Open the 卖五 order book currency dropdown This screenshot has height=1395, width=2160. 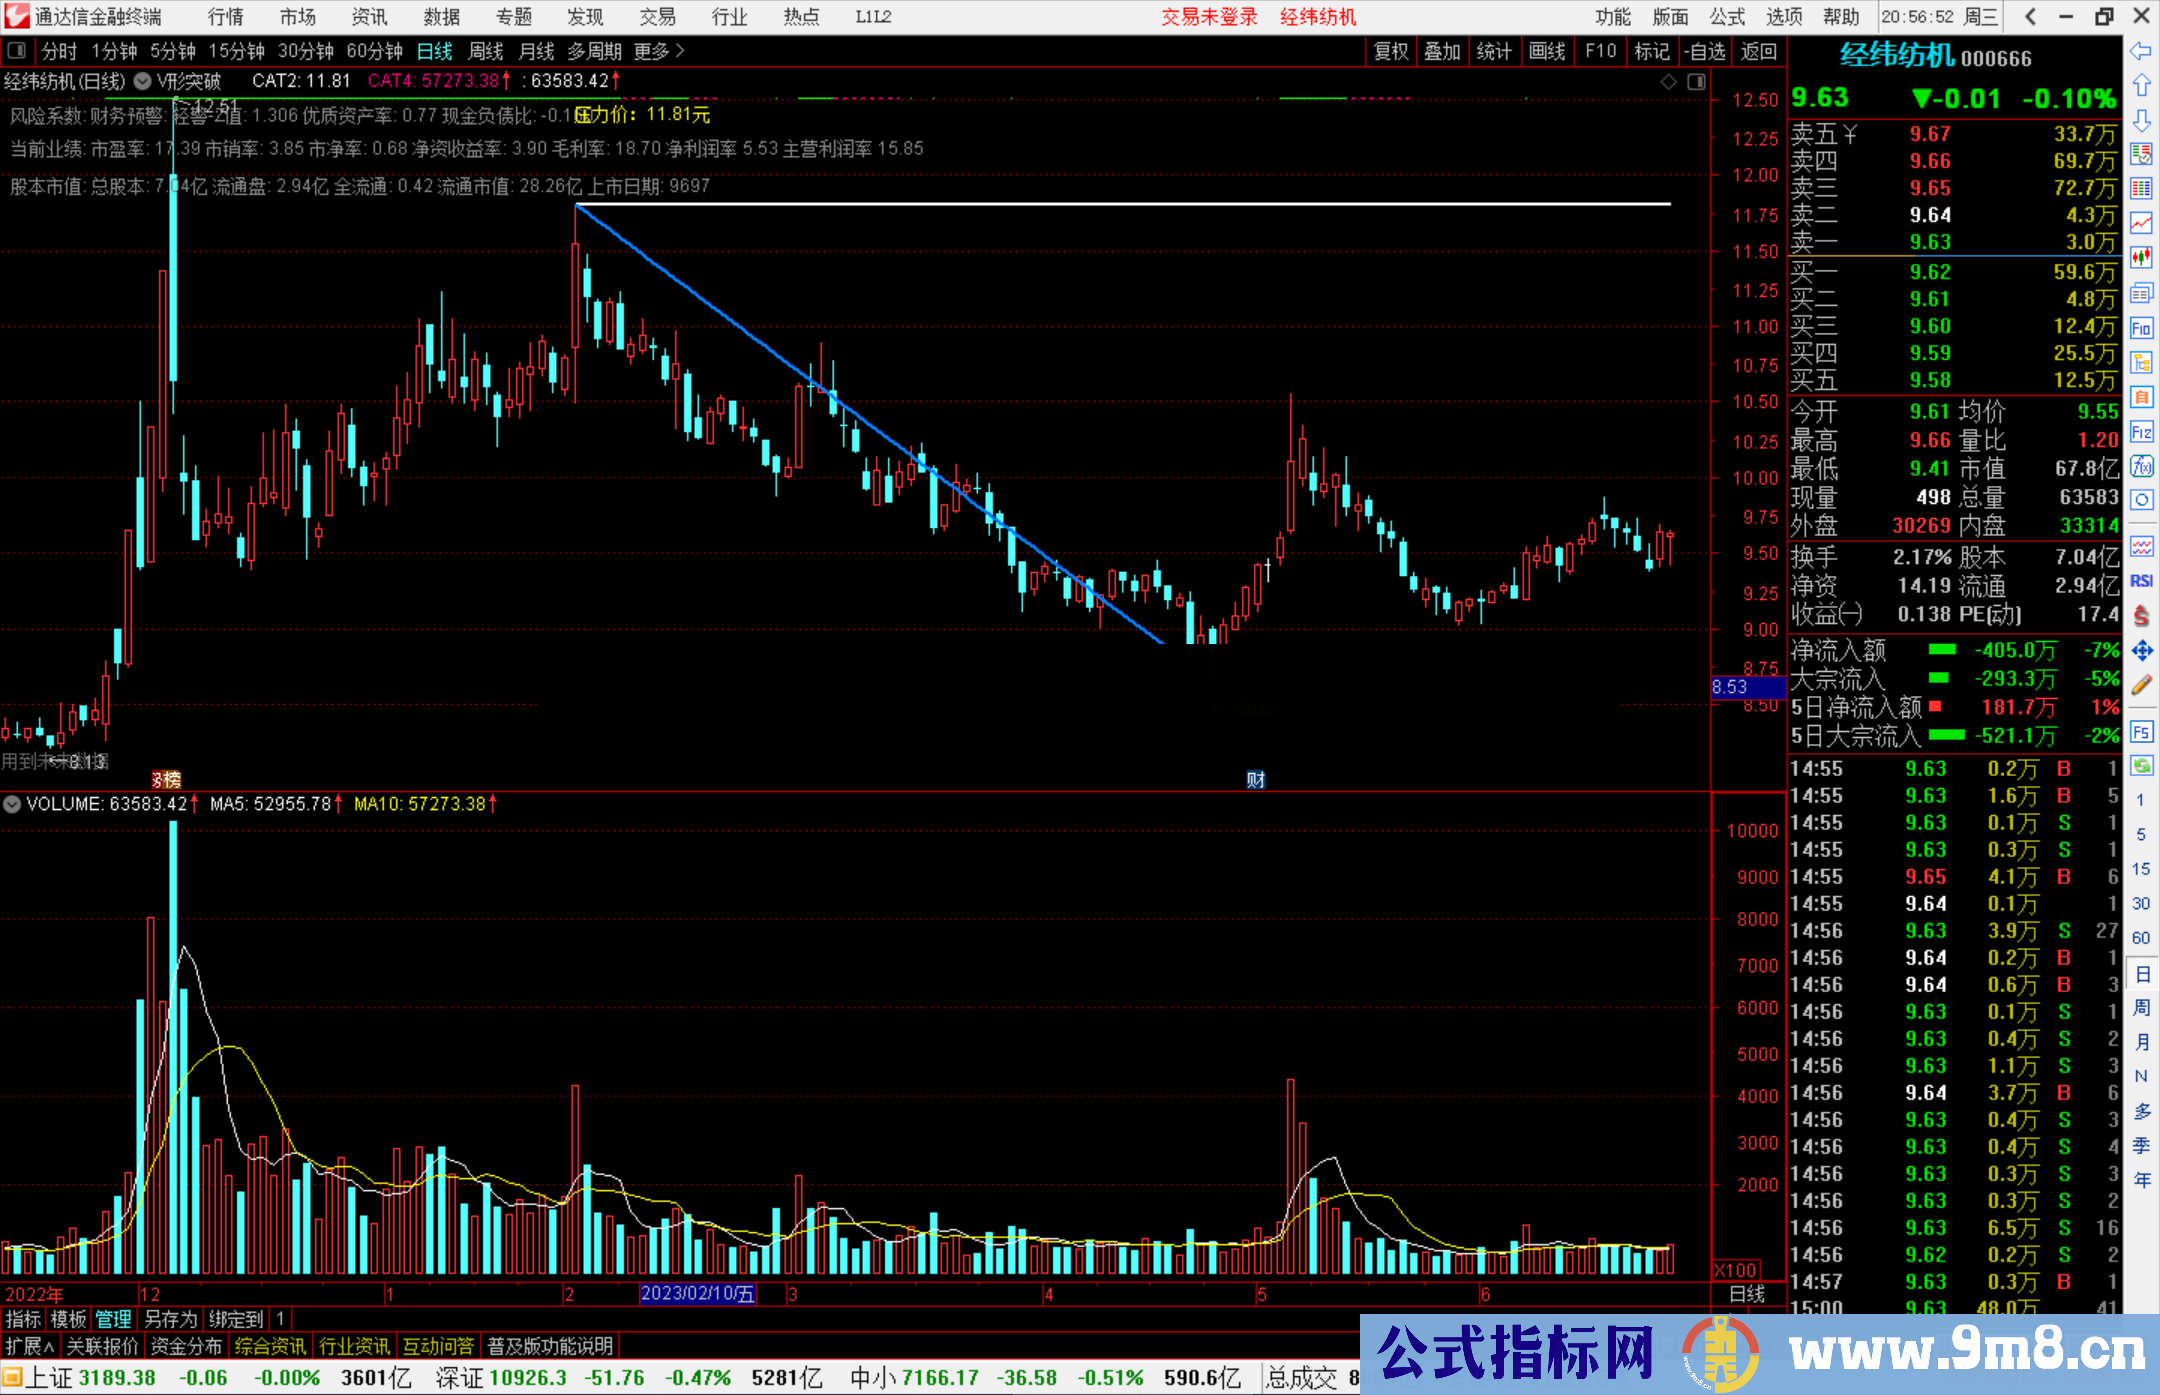click(1850, 134)
